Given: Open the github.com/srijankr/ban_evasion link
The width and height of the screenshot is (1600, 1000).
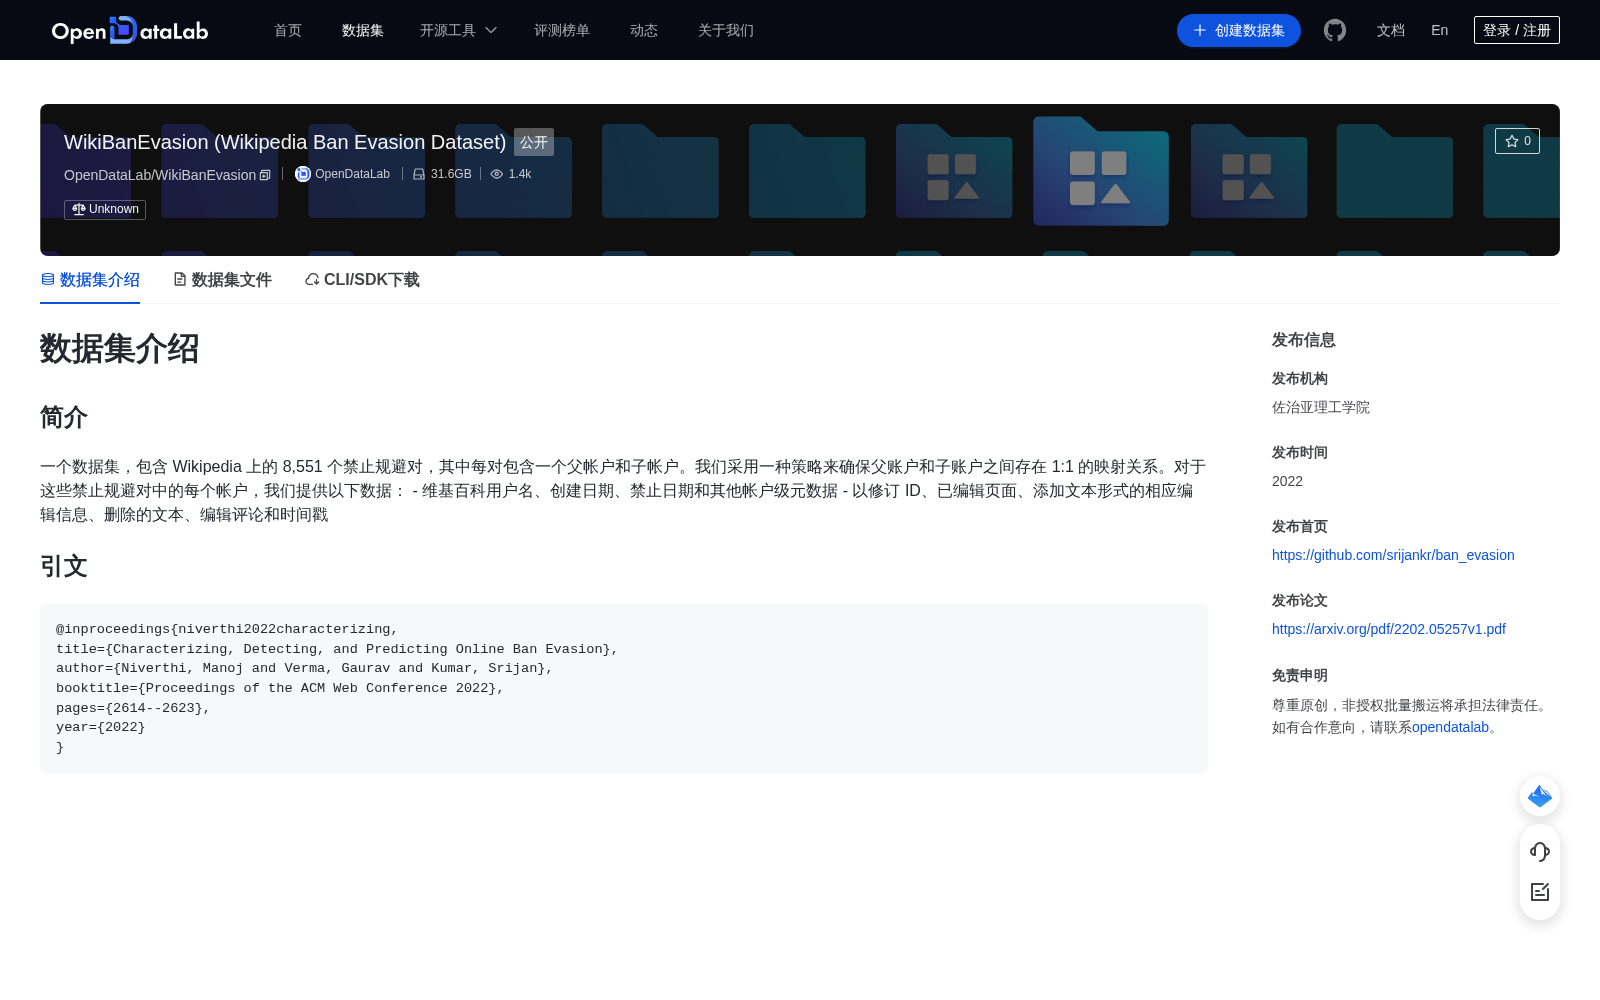Looking at the screenshot, I should (x=1393, y=555).
